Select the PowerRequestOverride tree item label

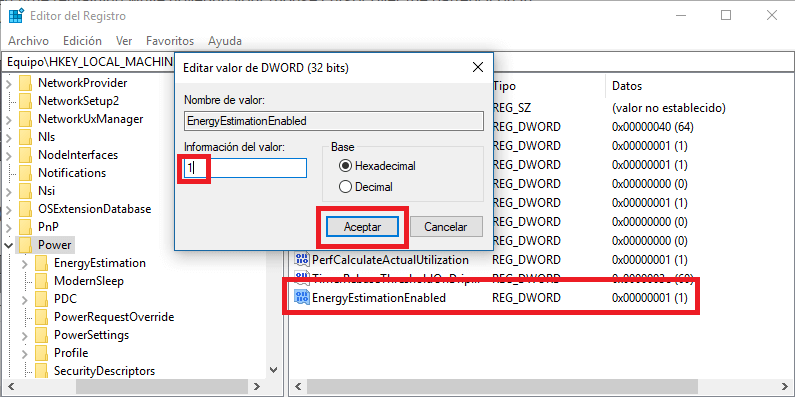click(114, 317)
